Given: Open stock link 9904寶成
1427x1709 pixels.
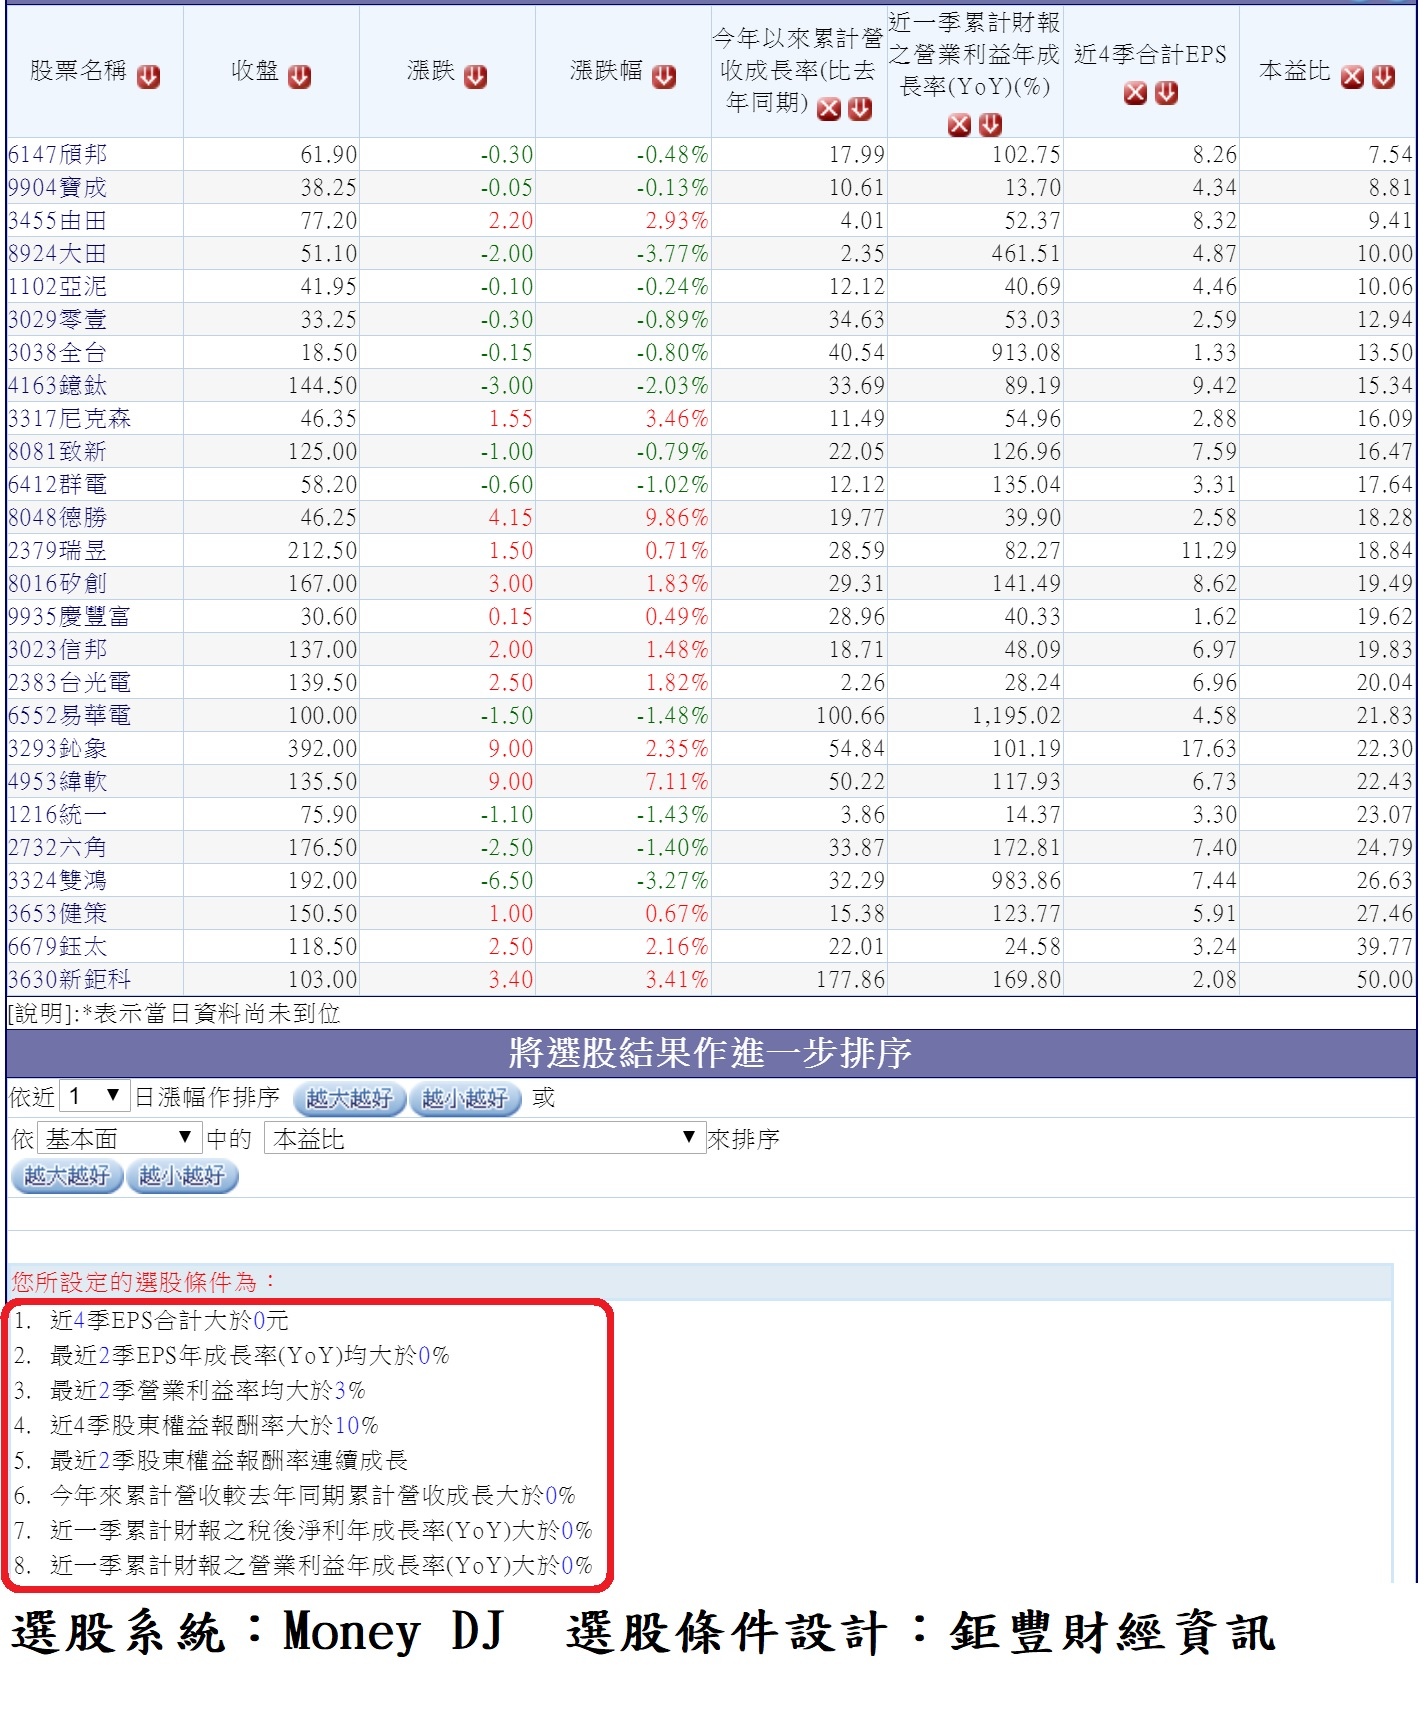Looking at the screenshot, I should [x=57, y=188].
